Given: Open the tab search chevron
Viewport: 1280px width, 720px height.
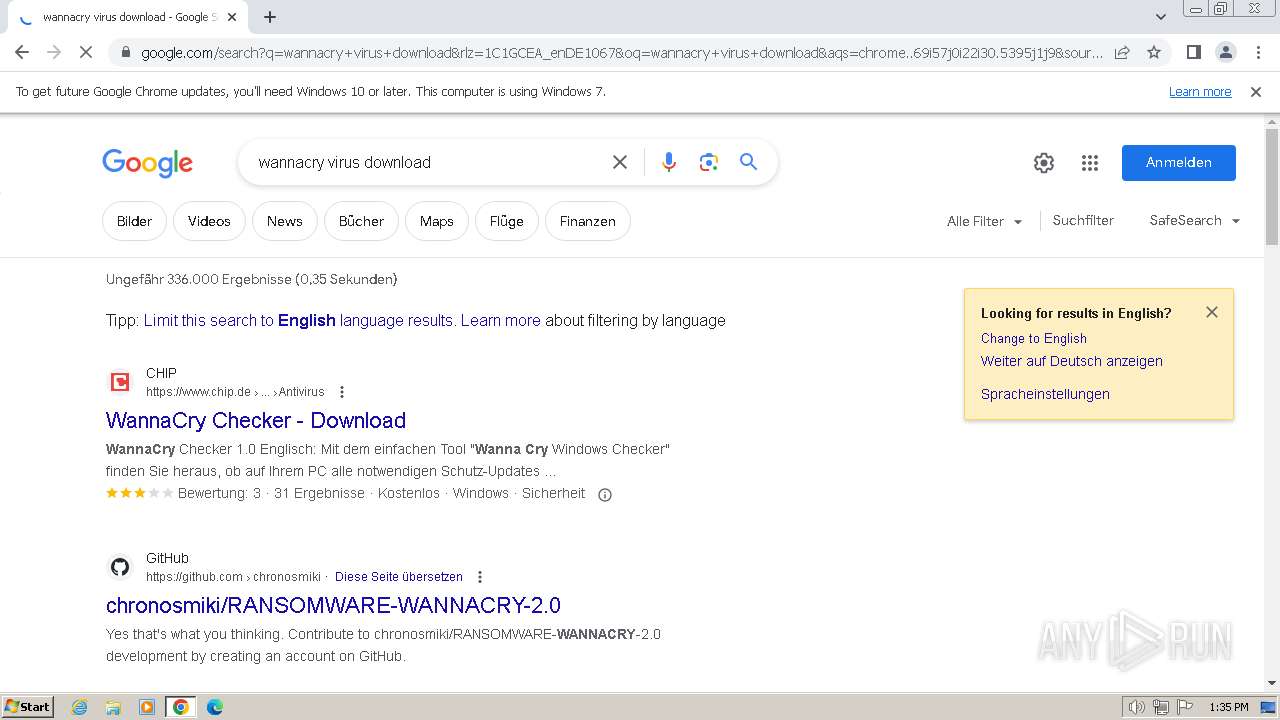Looking at the screenshot, I should coord(1161,16).
